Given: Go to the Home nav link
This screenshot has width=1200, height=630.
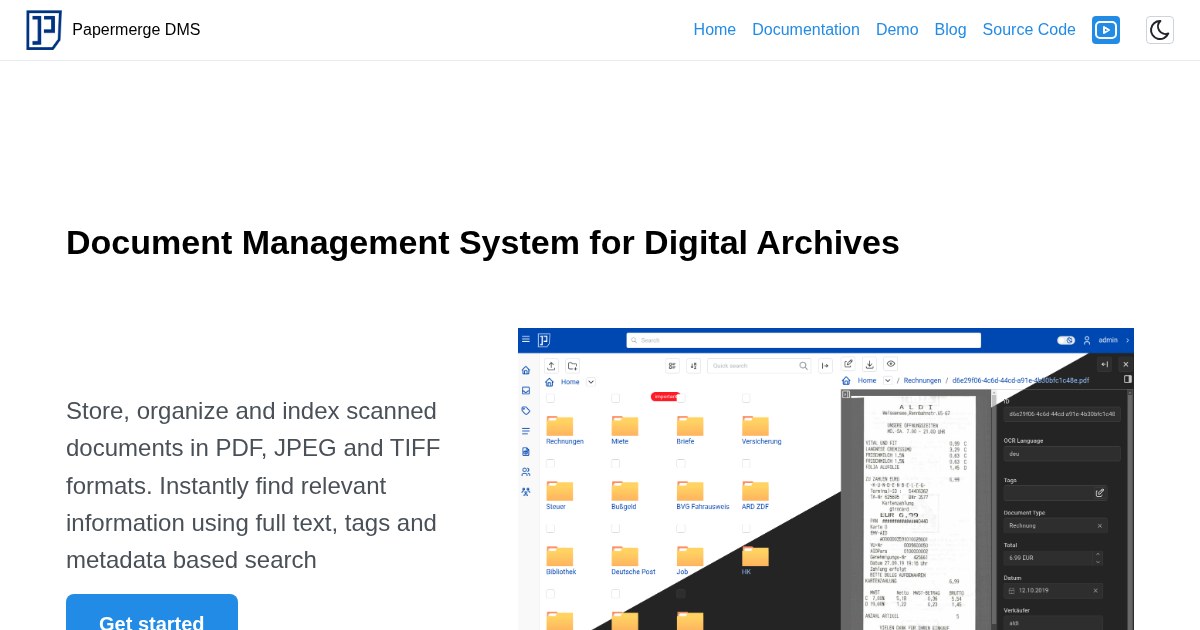Looking at the screenshot, I should (x=715, y=30).
